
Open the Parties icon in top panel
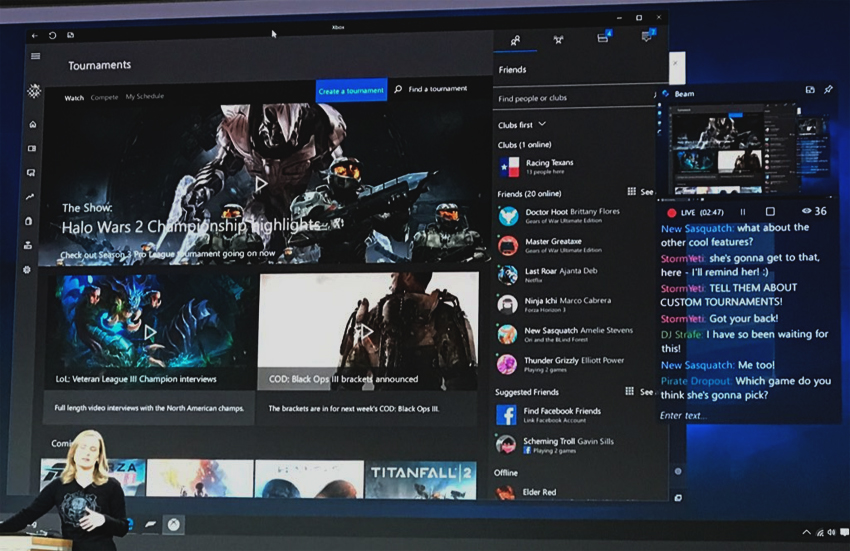click(x=558, y=40)
